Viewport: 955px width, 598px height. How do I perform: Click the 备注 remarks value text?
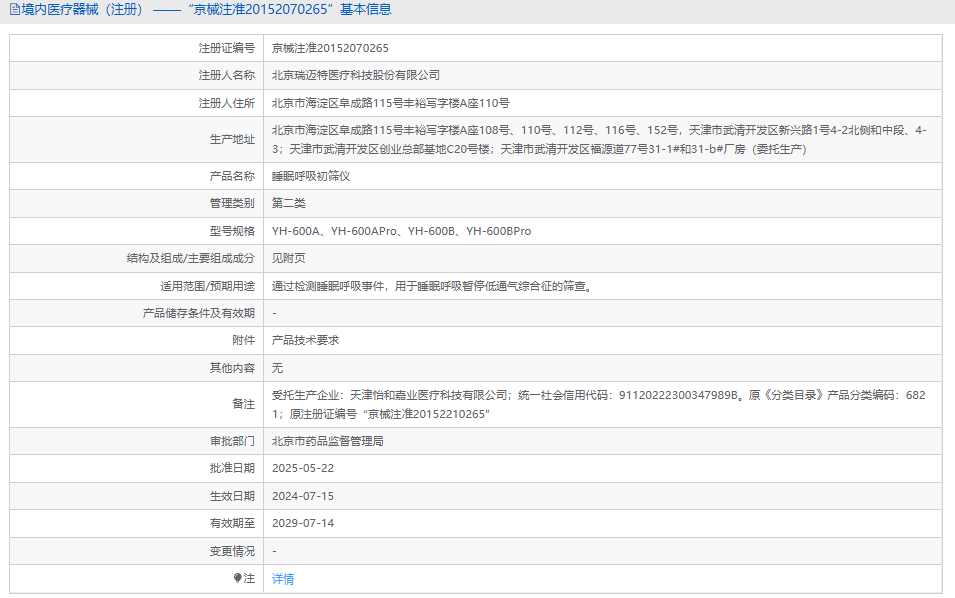[x=599, y=404]
